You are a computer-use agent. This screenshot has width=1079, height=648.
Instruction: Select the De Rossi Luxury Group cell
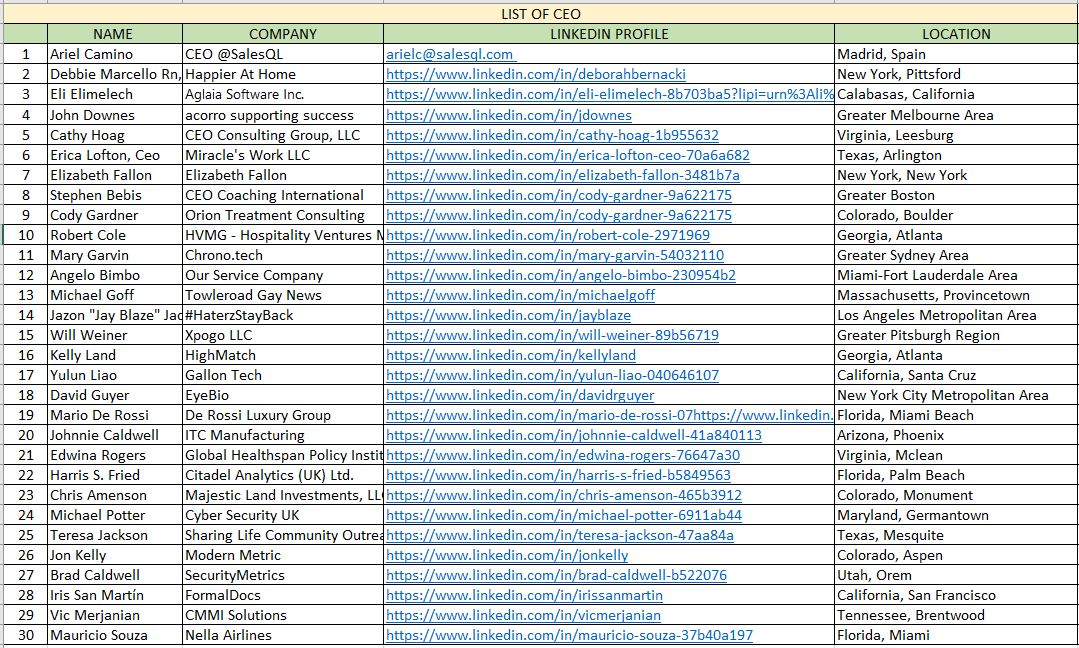pyautogui.click(x=283, y=415)
